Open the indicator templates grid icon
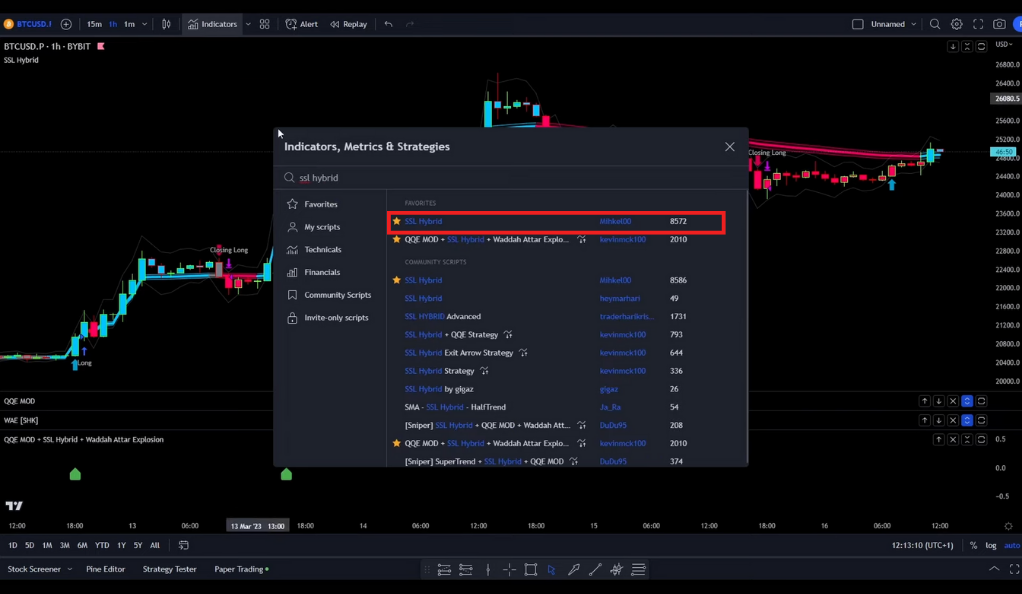Screen dimensions: 1022x594 pyautogui.click(x=265, y=24)
